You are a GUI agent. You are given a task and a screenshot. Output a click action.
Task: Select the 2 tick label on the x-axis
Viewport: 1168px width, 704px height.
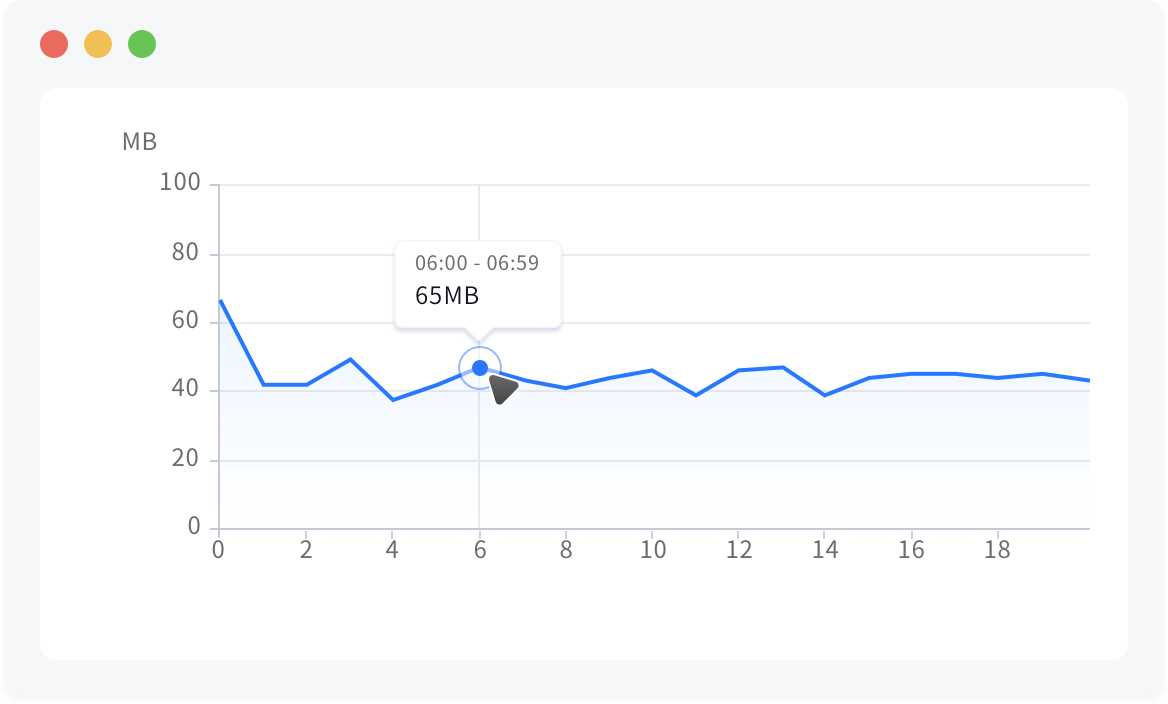tap(305, 550)
